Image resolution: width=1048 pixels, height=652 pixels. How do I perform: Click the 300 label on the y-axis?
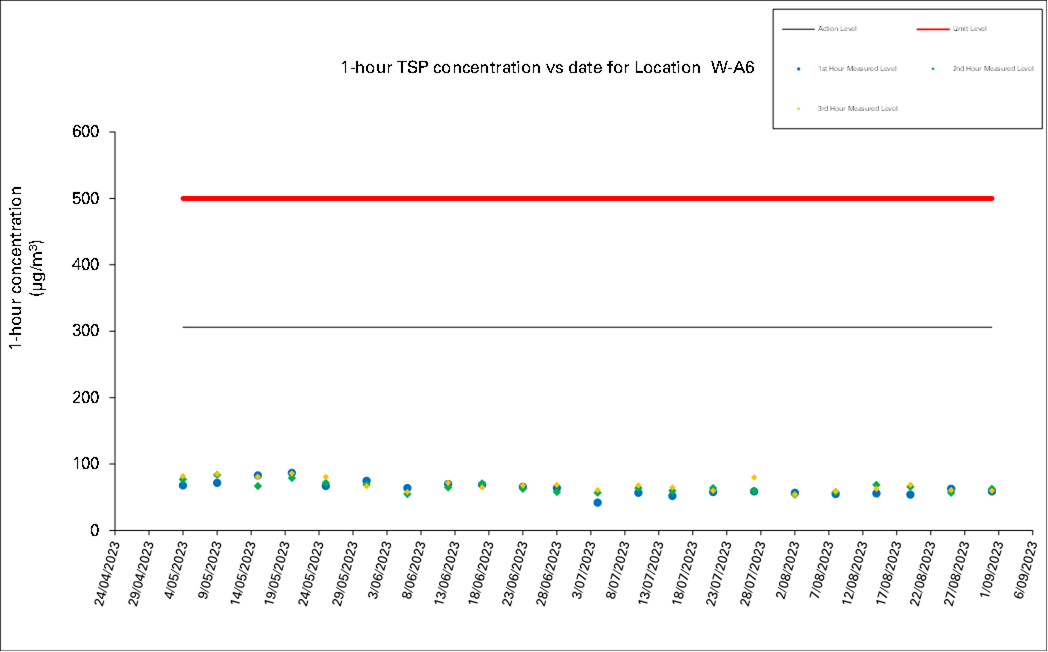point(90,331)
